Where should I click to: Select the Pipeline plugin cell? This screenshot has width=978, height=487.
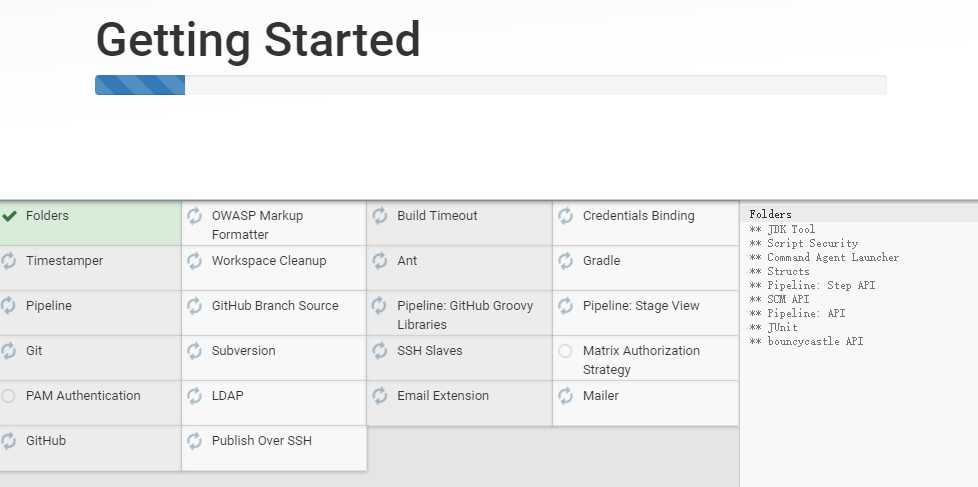tap(90, 313)
